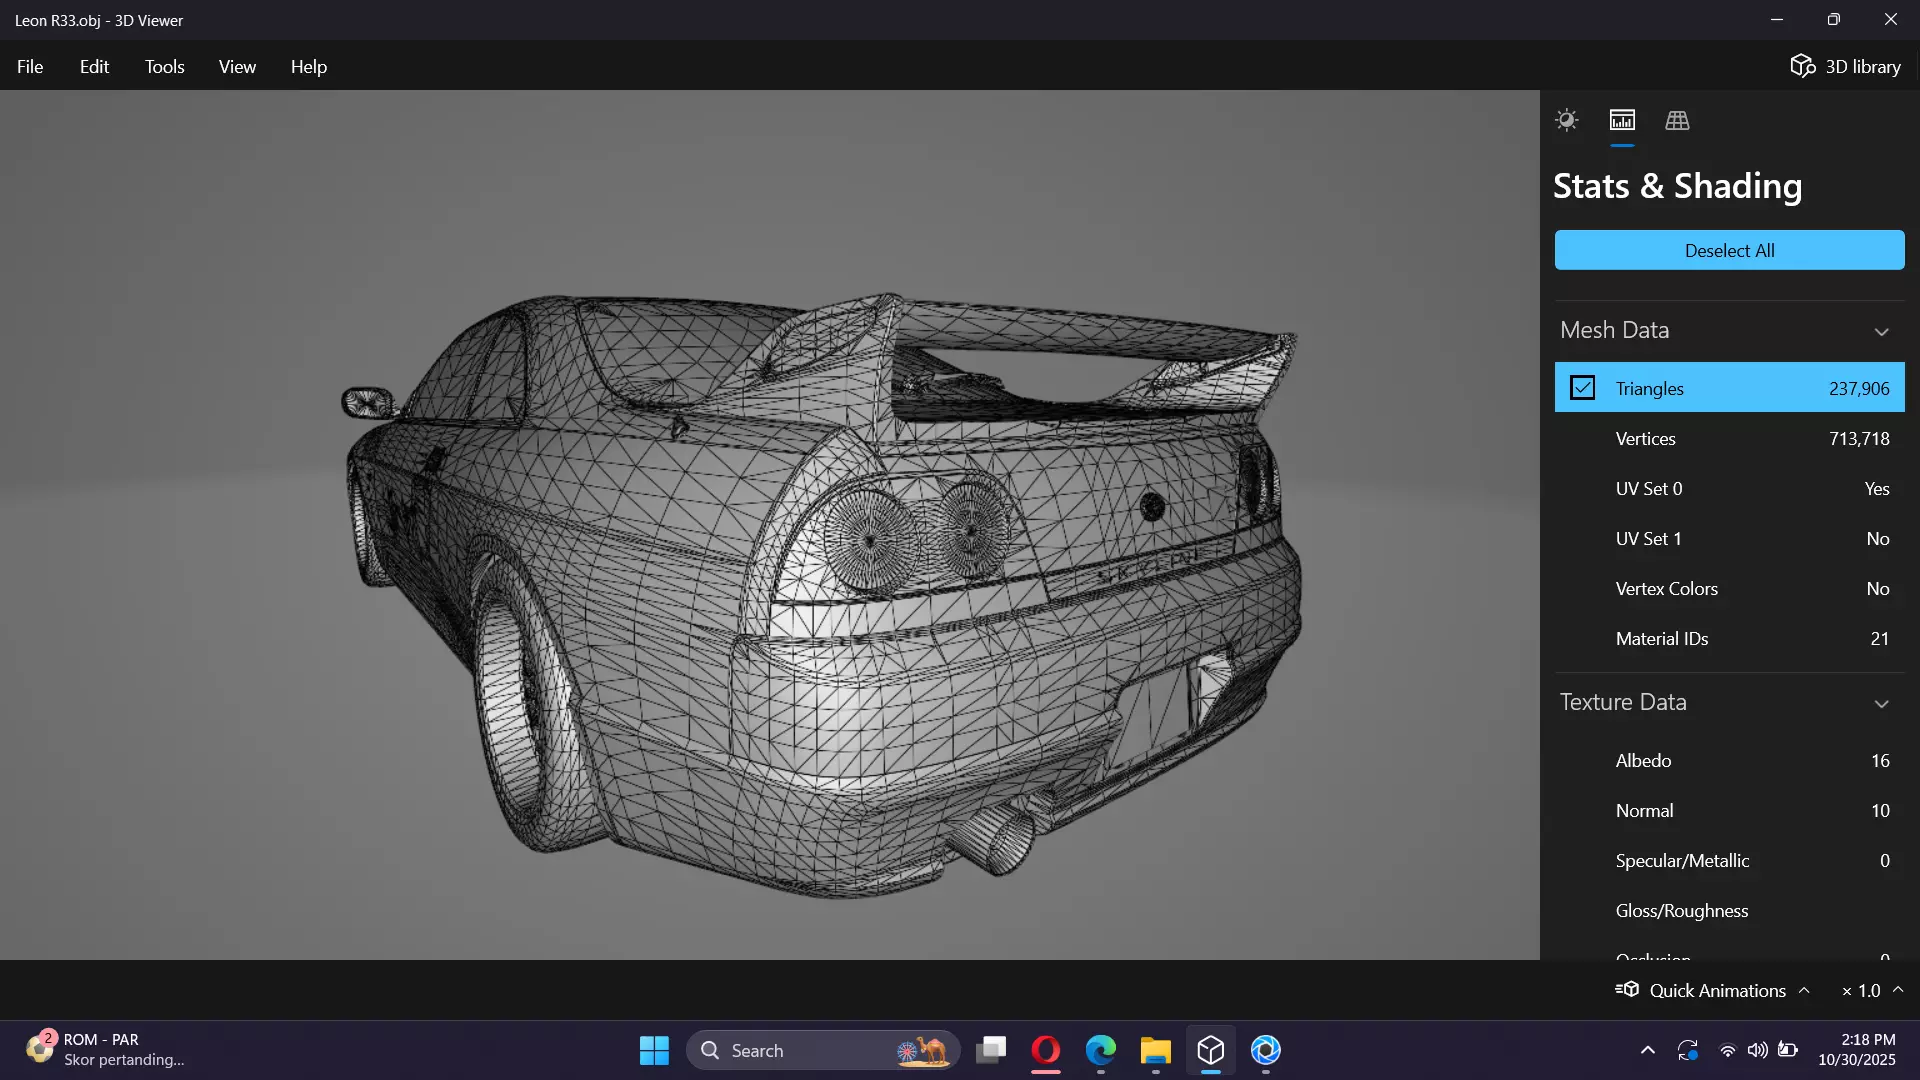Open the Help menu
The image size is (1920, 1080).
point(309,66)
